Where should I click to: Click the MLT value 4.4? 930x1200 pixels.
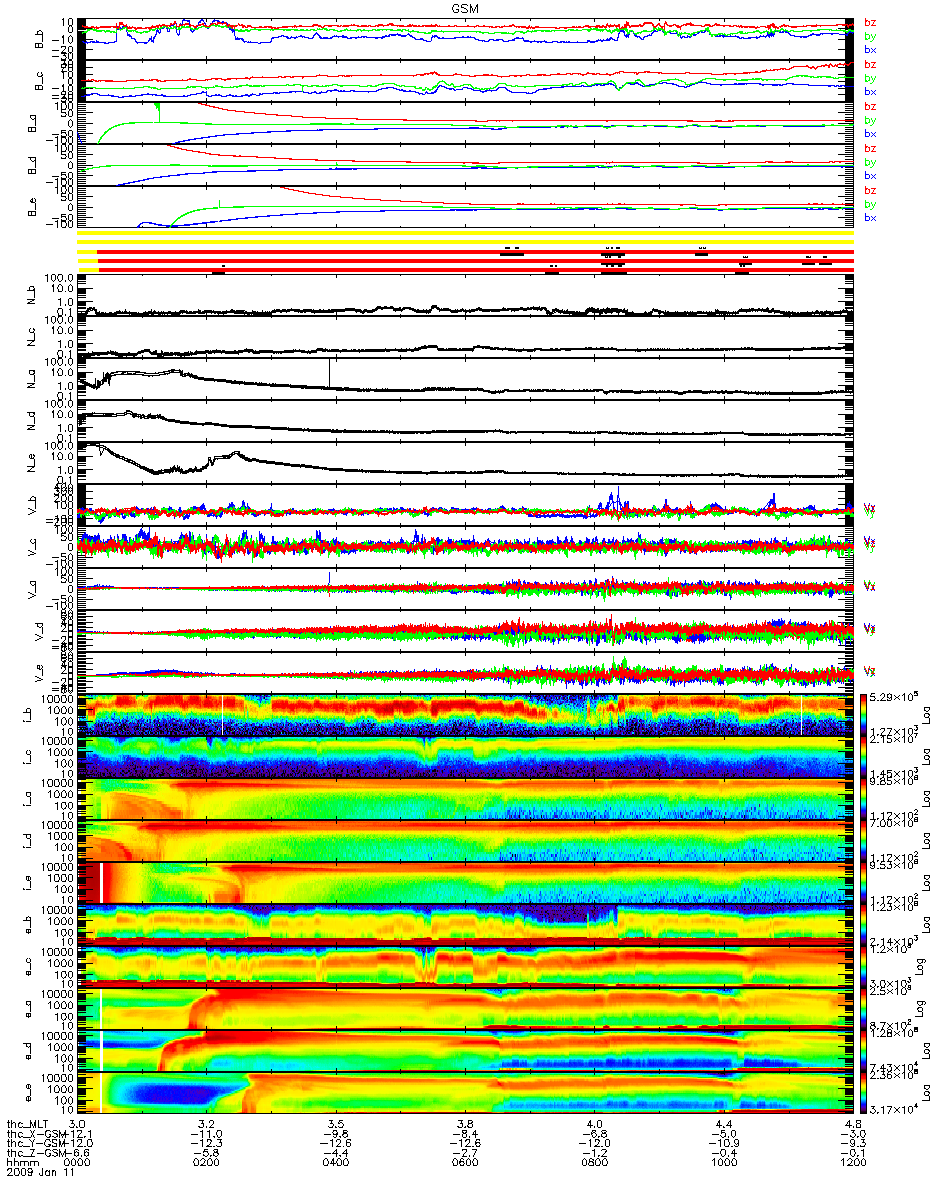pos(723,1125)
